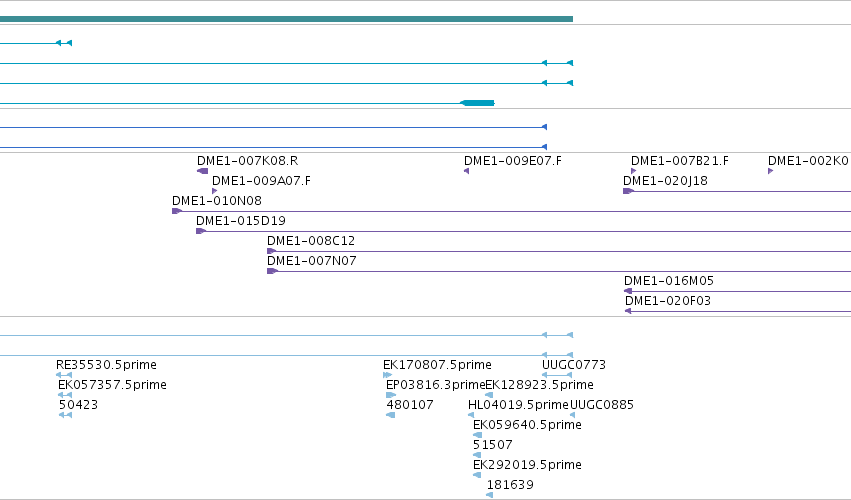The height and width of the screenshot is (500, 851).
Task: Select the 181639 feature arrow
Action: [490, 495]
